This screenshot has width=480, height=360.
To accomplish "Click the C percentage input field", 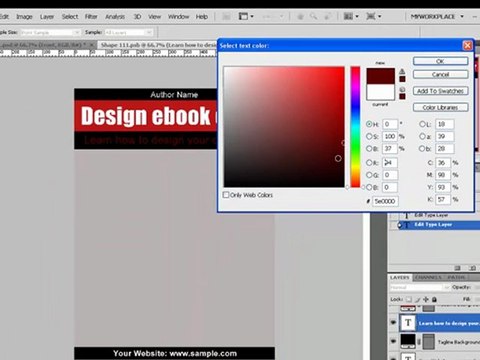I will [x=443, y=163].
